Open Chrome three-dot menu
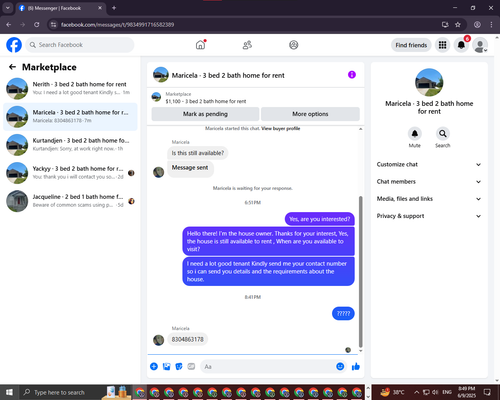 click(491, 25)
